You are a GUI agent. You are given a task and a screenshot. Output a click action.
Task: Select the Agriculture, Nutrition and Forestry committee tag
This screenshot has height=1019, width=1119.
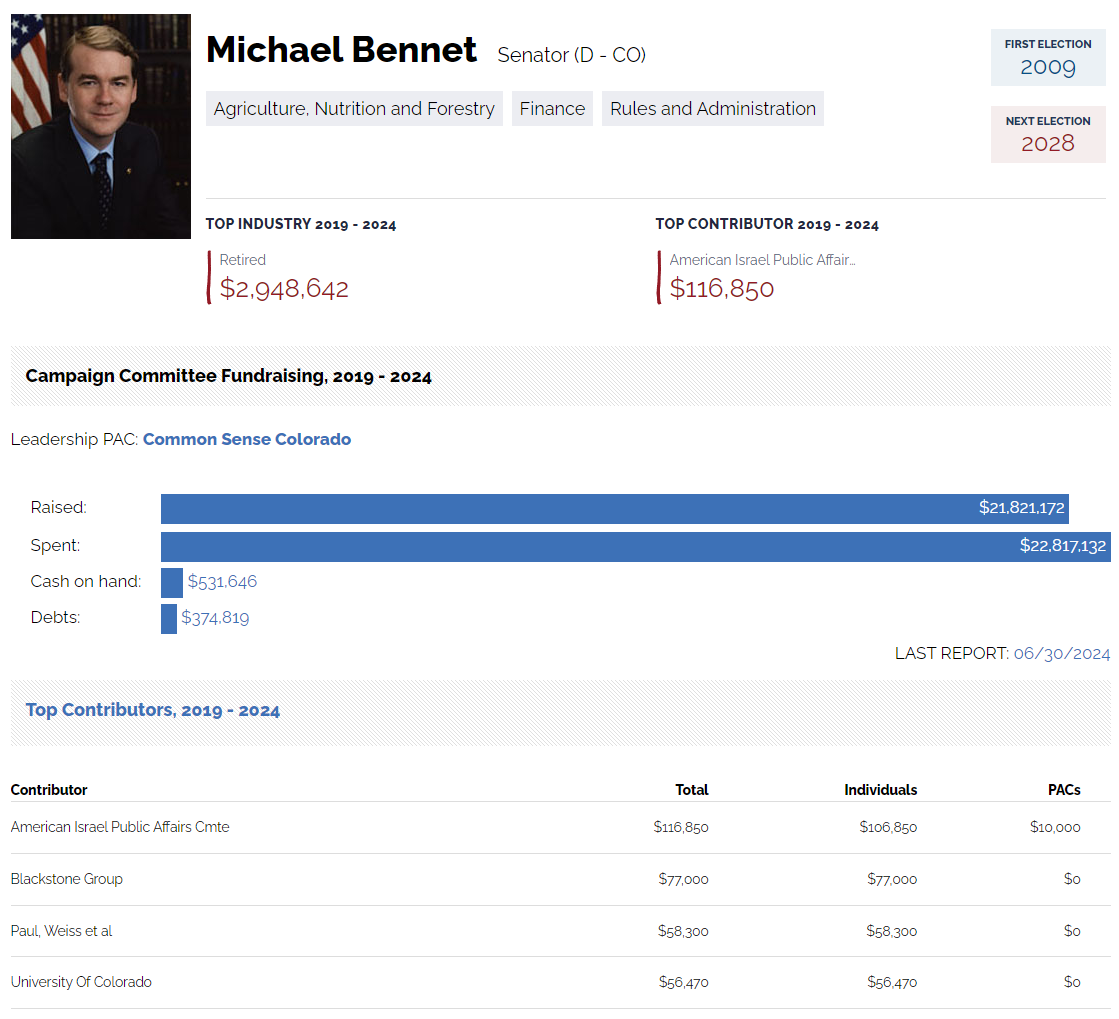(354, 109)
